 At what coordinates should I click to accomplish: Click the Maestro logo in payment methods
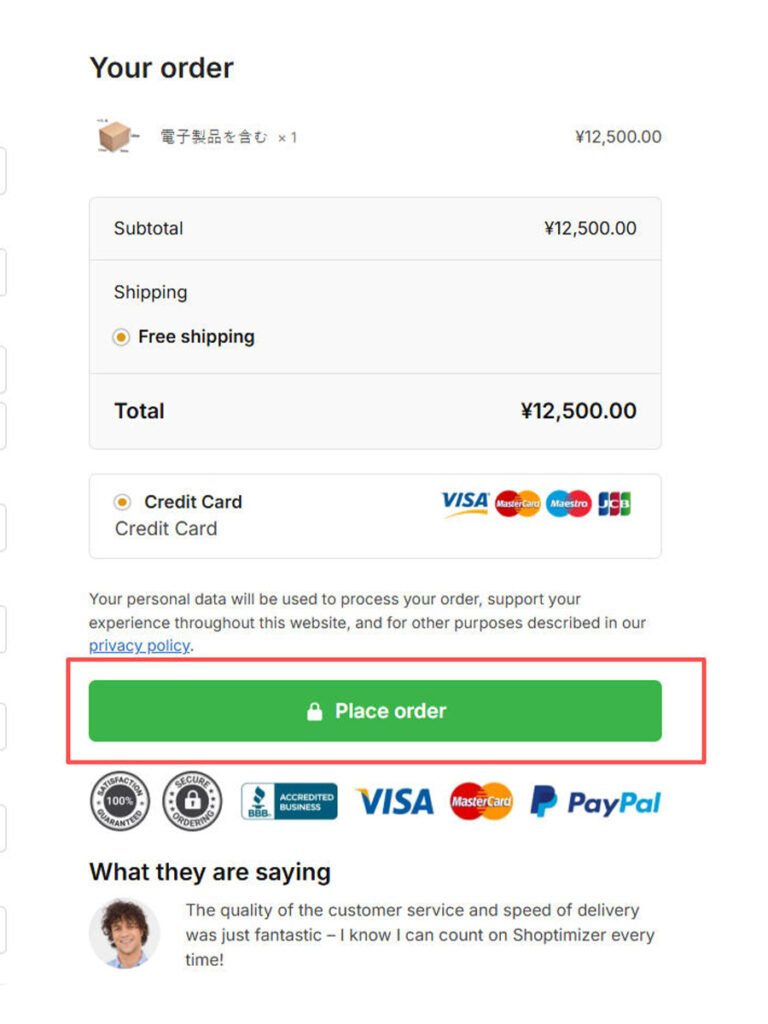[569, 504]
